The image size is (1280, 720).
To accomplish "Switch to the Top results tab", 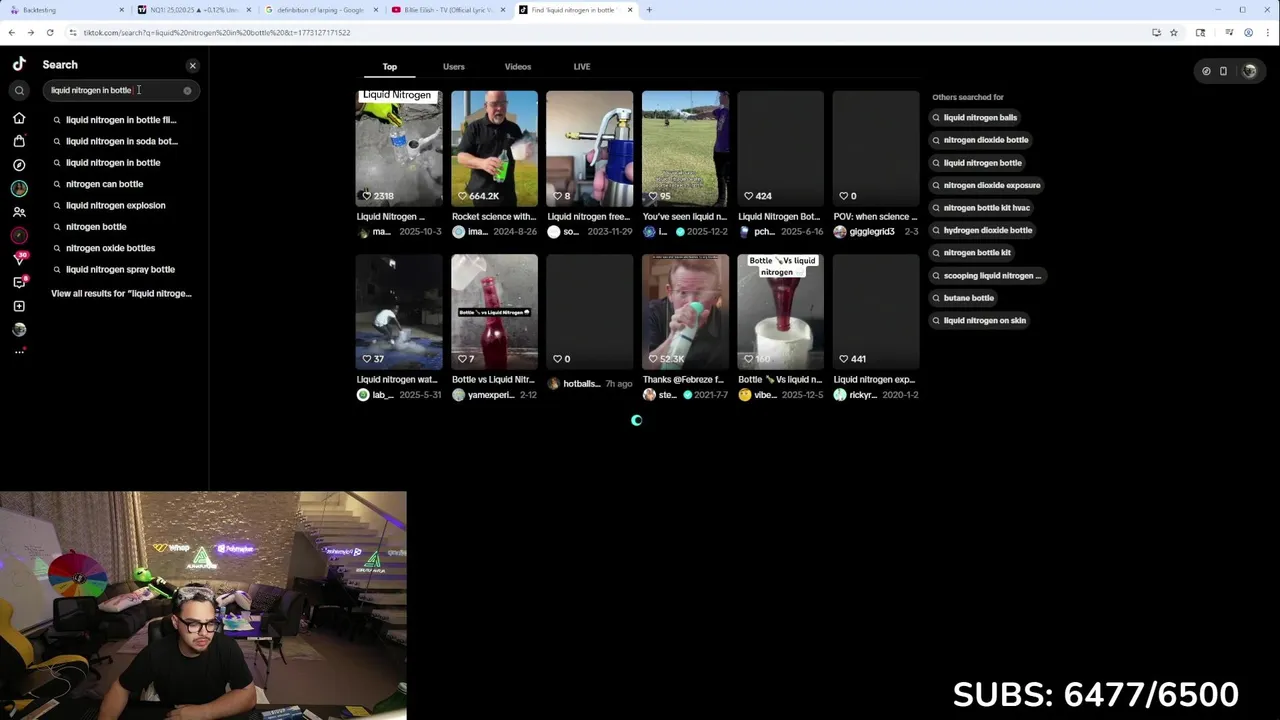I will 390,67.
